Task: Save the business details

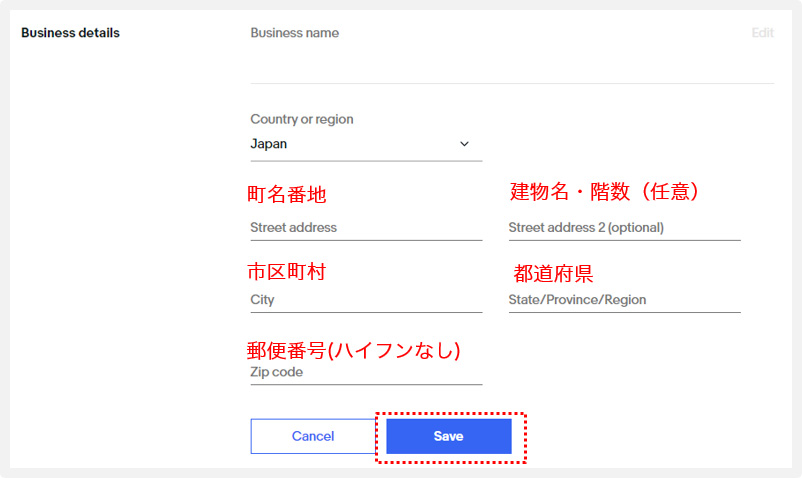Action: [x=449, y=436]
